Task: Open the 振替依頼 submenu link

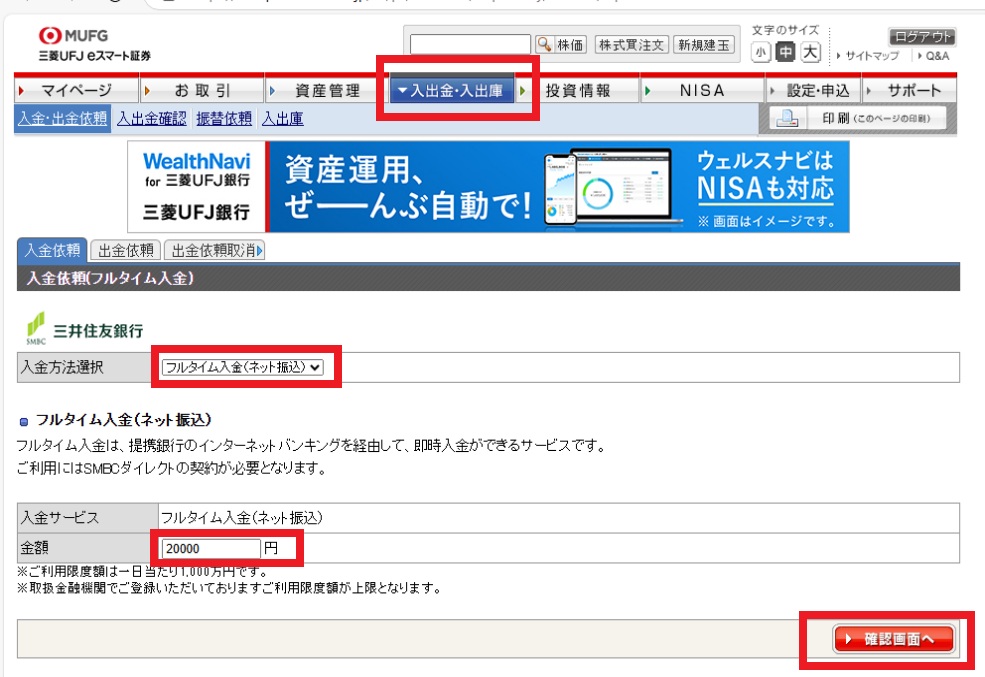Action: pos(224,119)
